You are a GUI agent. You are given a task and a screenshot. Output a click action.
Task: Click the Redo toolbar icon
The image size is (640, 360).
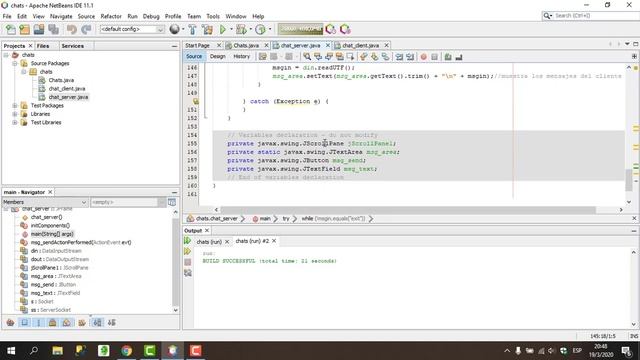[86, 29]
